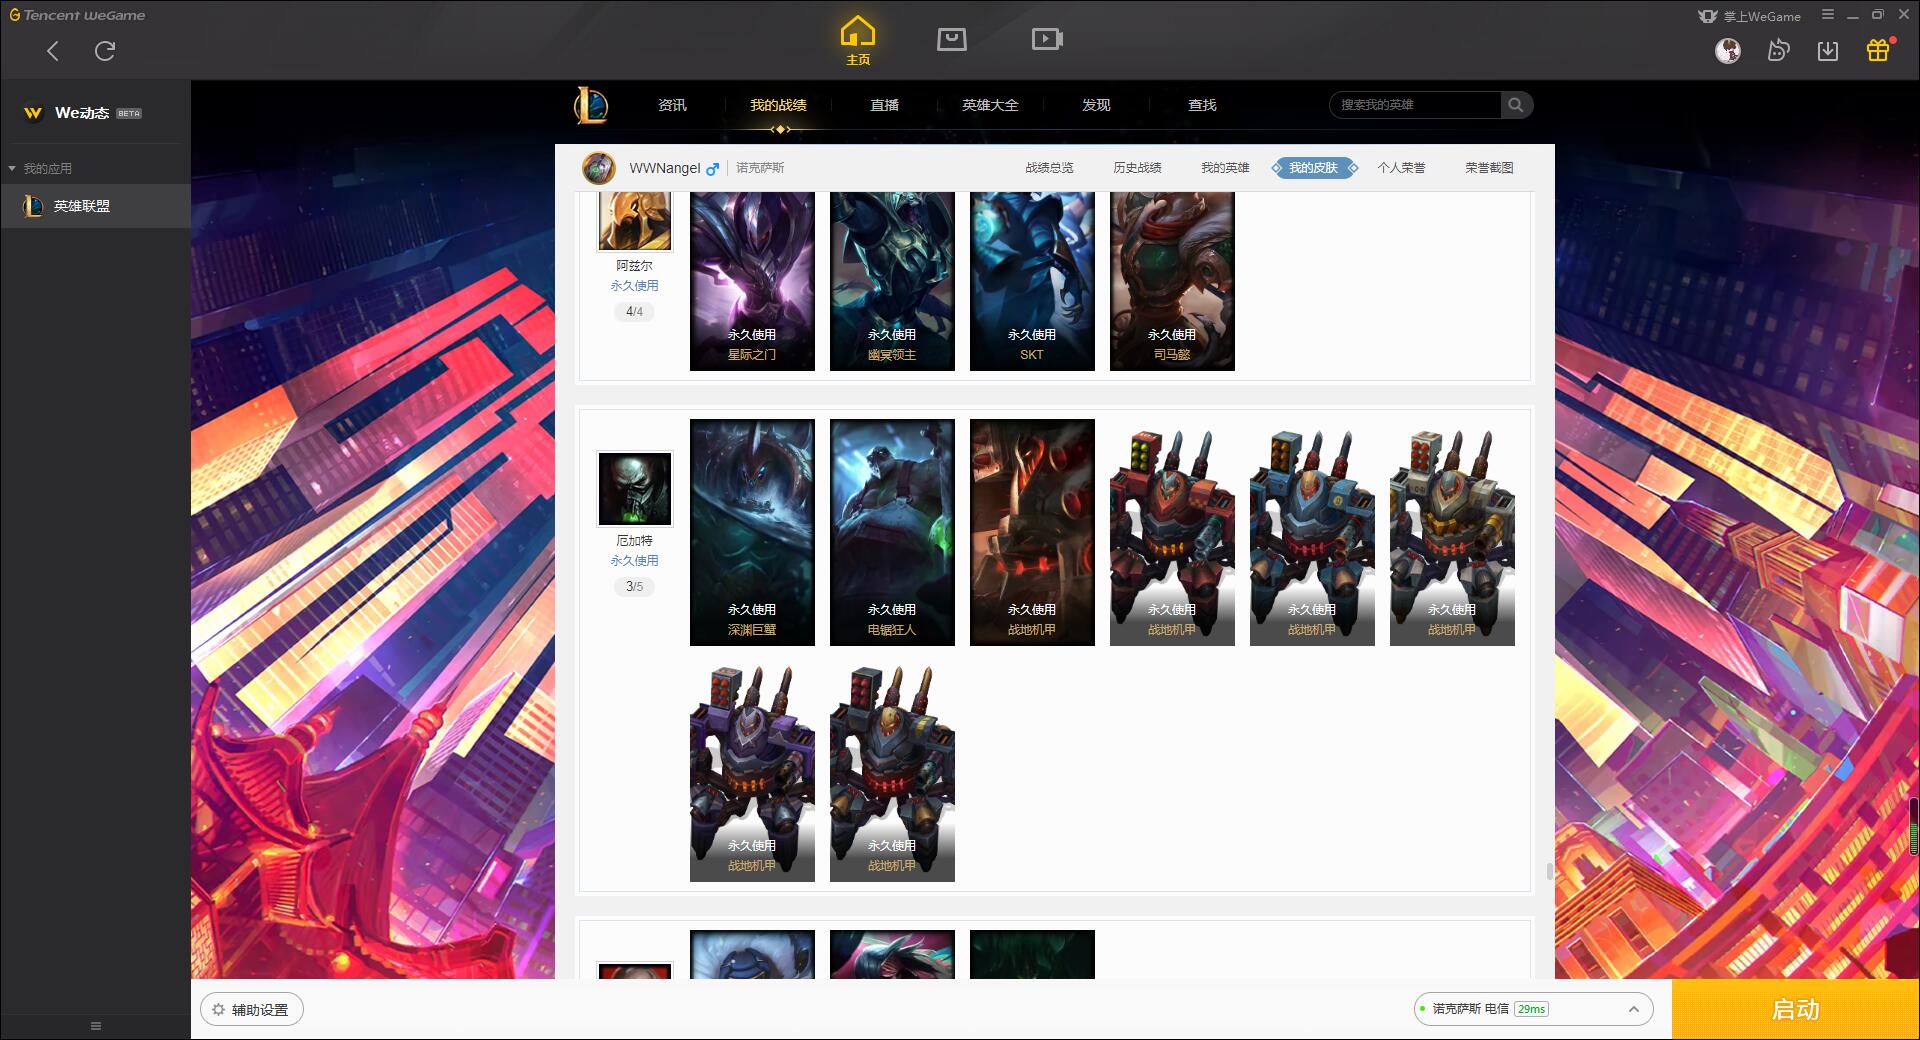Go back with the left arrow
Viewport: 1920px width, 1040px height.
point(53,51)
